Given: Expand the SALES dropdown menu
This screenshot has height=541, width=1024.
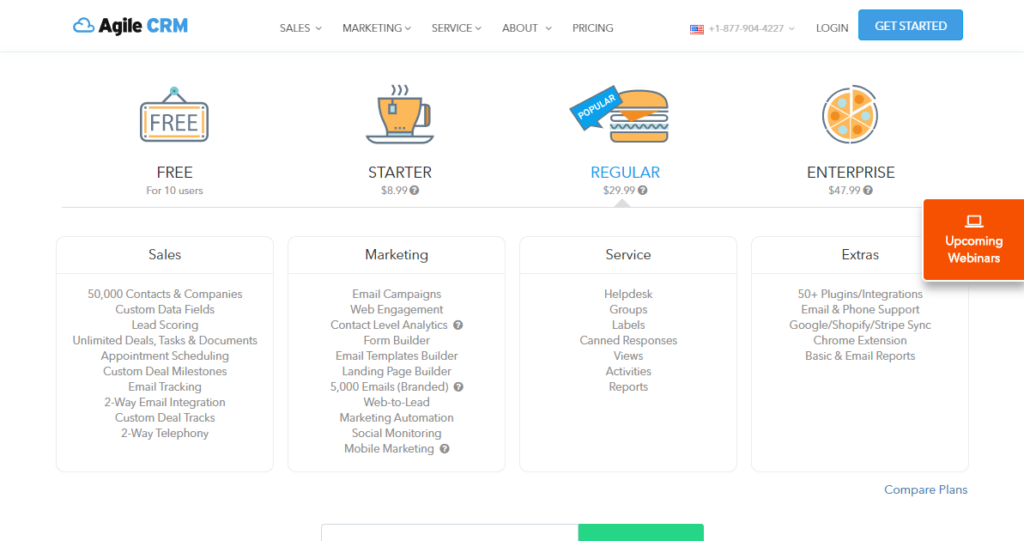Looking at the screenshot, I should [300, 28].
